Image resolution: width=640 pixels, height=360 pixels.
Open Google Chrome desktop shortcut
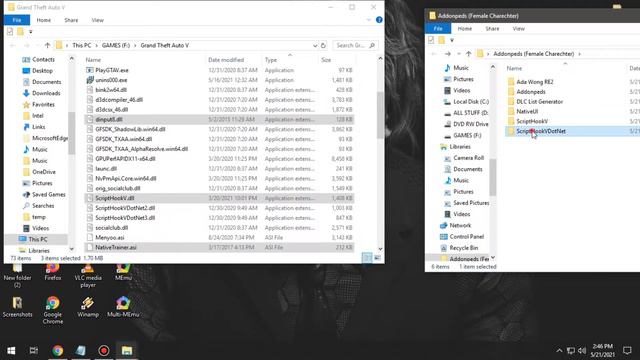[53, 310]
